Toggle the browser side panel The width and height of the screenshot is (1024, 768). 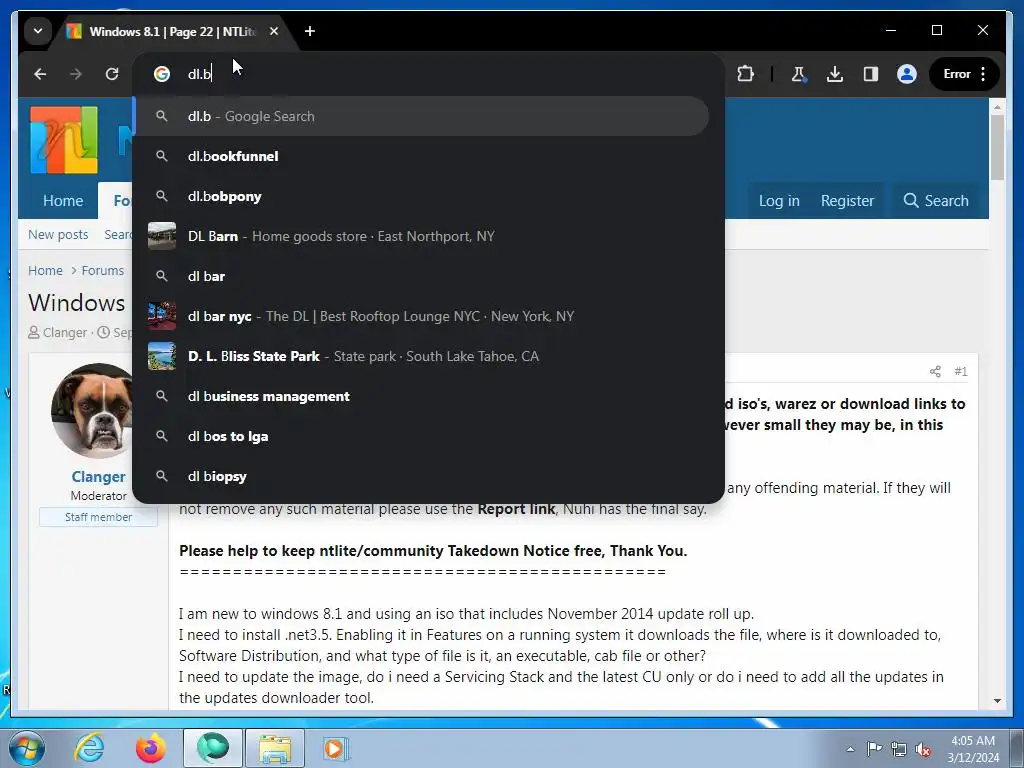tap(871, 74)
